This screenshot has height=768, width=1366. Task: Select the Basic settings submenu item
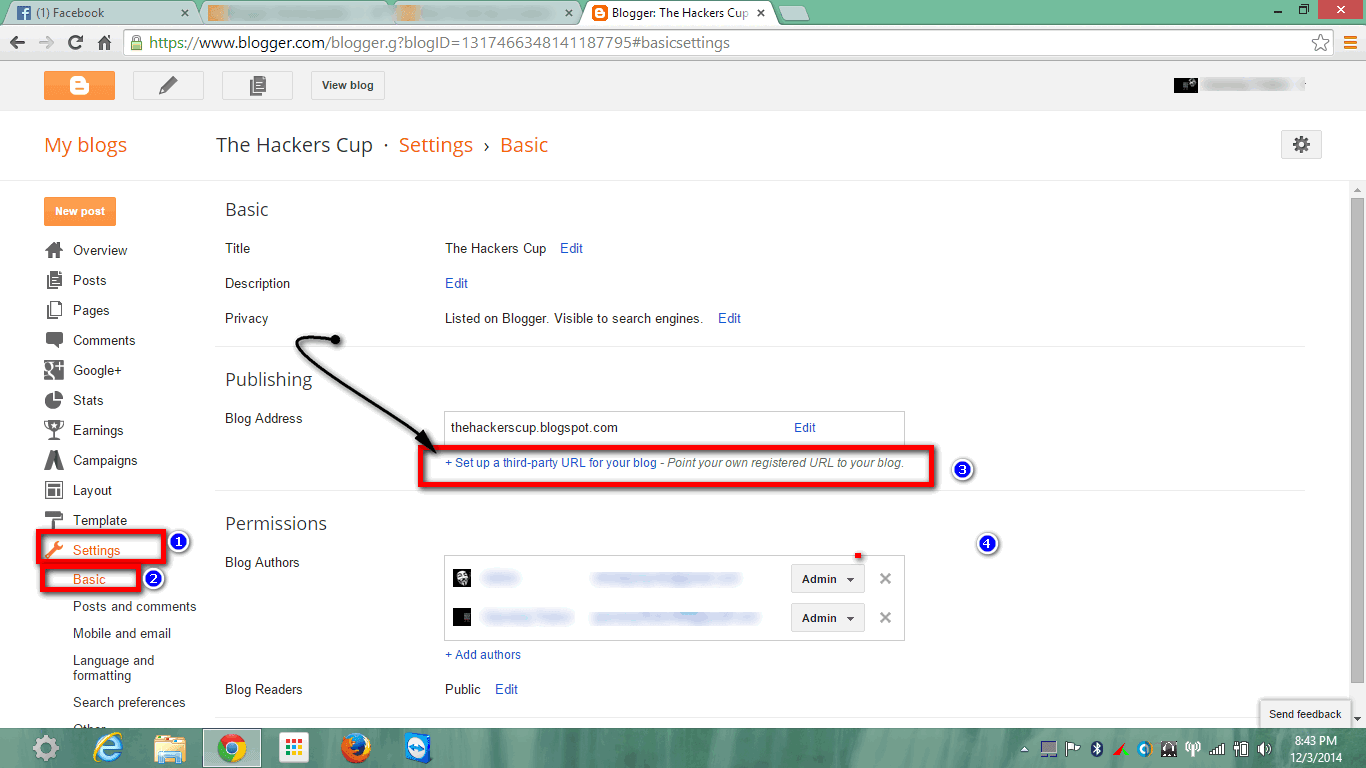click(89, 579)
